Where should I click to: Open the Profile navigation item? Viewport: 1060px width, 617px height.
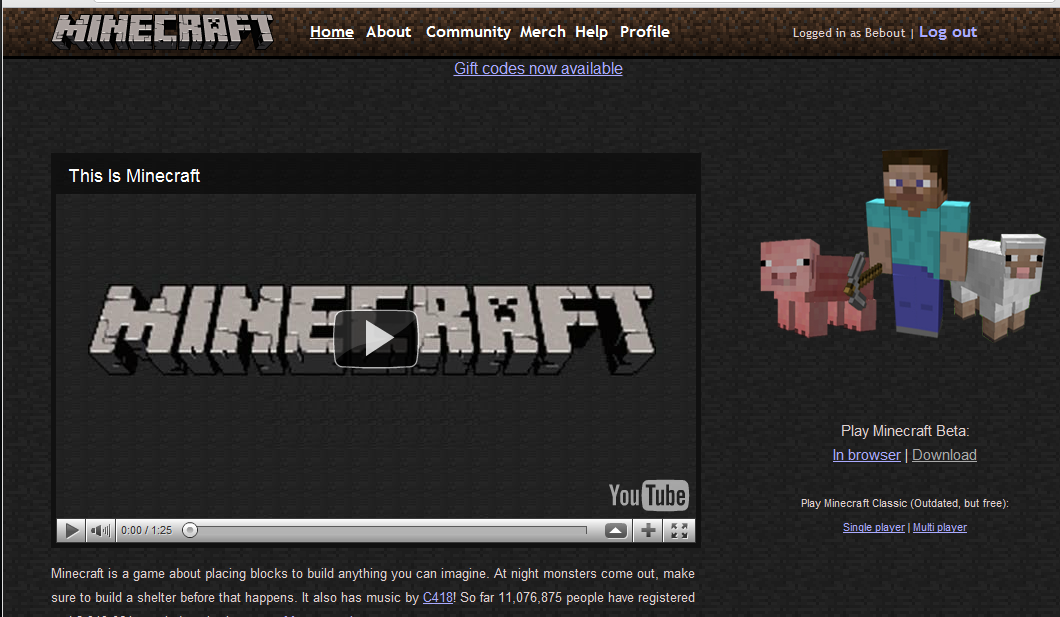point(645,32)
